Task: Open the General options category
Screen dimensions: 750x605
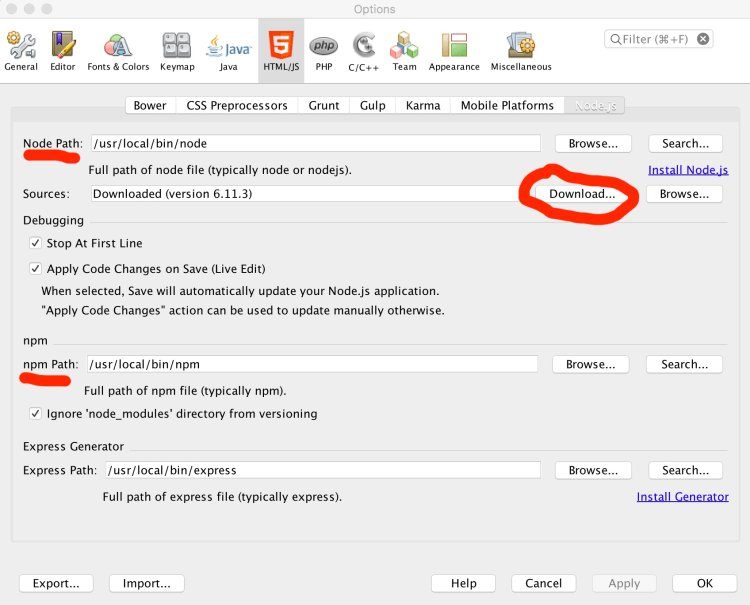Action: coord(21,51)
